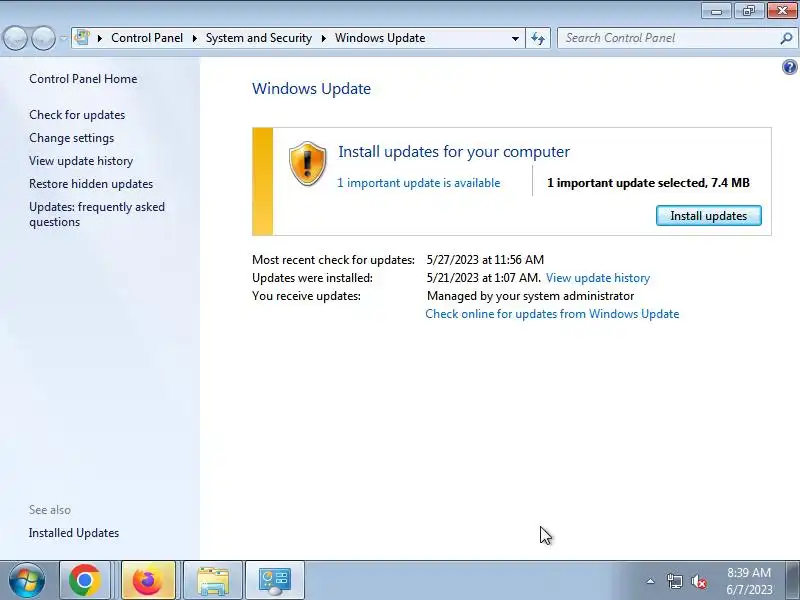Image resolution: width=800 pixels, height=600 pixels.
Task: Open recent pages dropdown beside navigation arrows
Action: [63, 38]
